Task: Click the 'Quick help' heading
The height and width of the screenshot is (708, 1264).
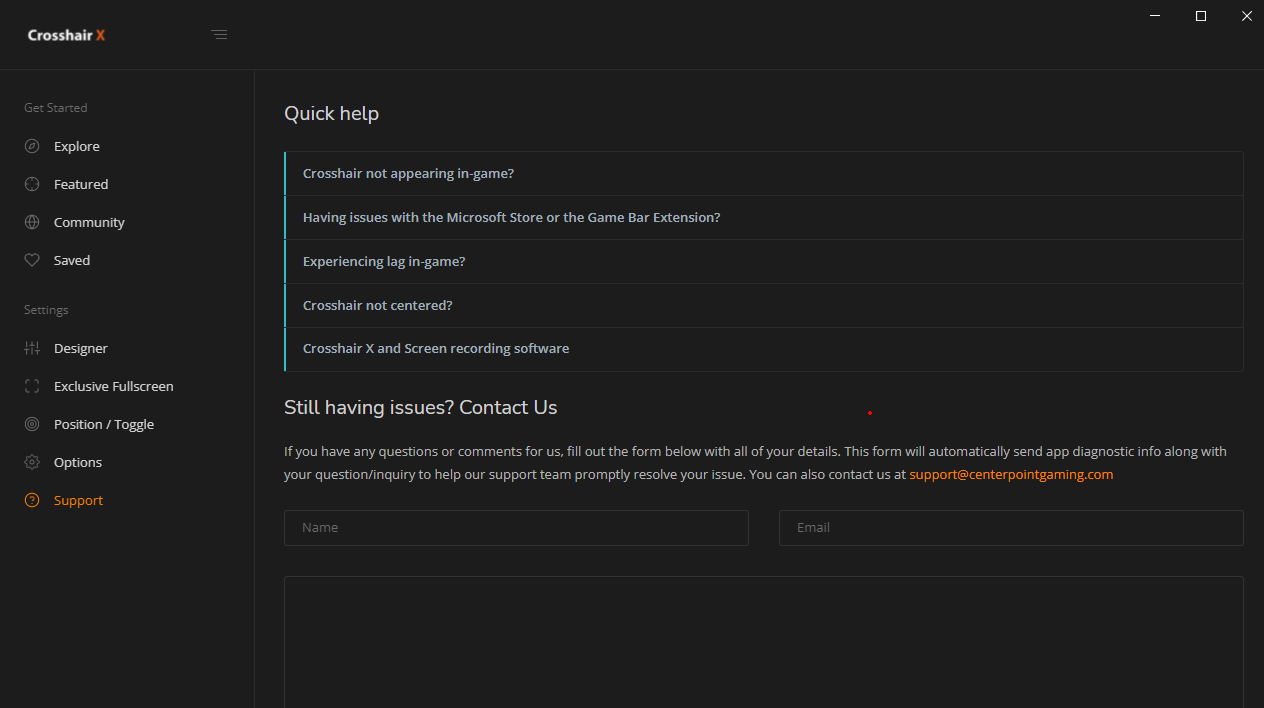Action: pos(331,113)
